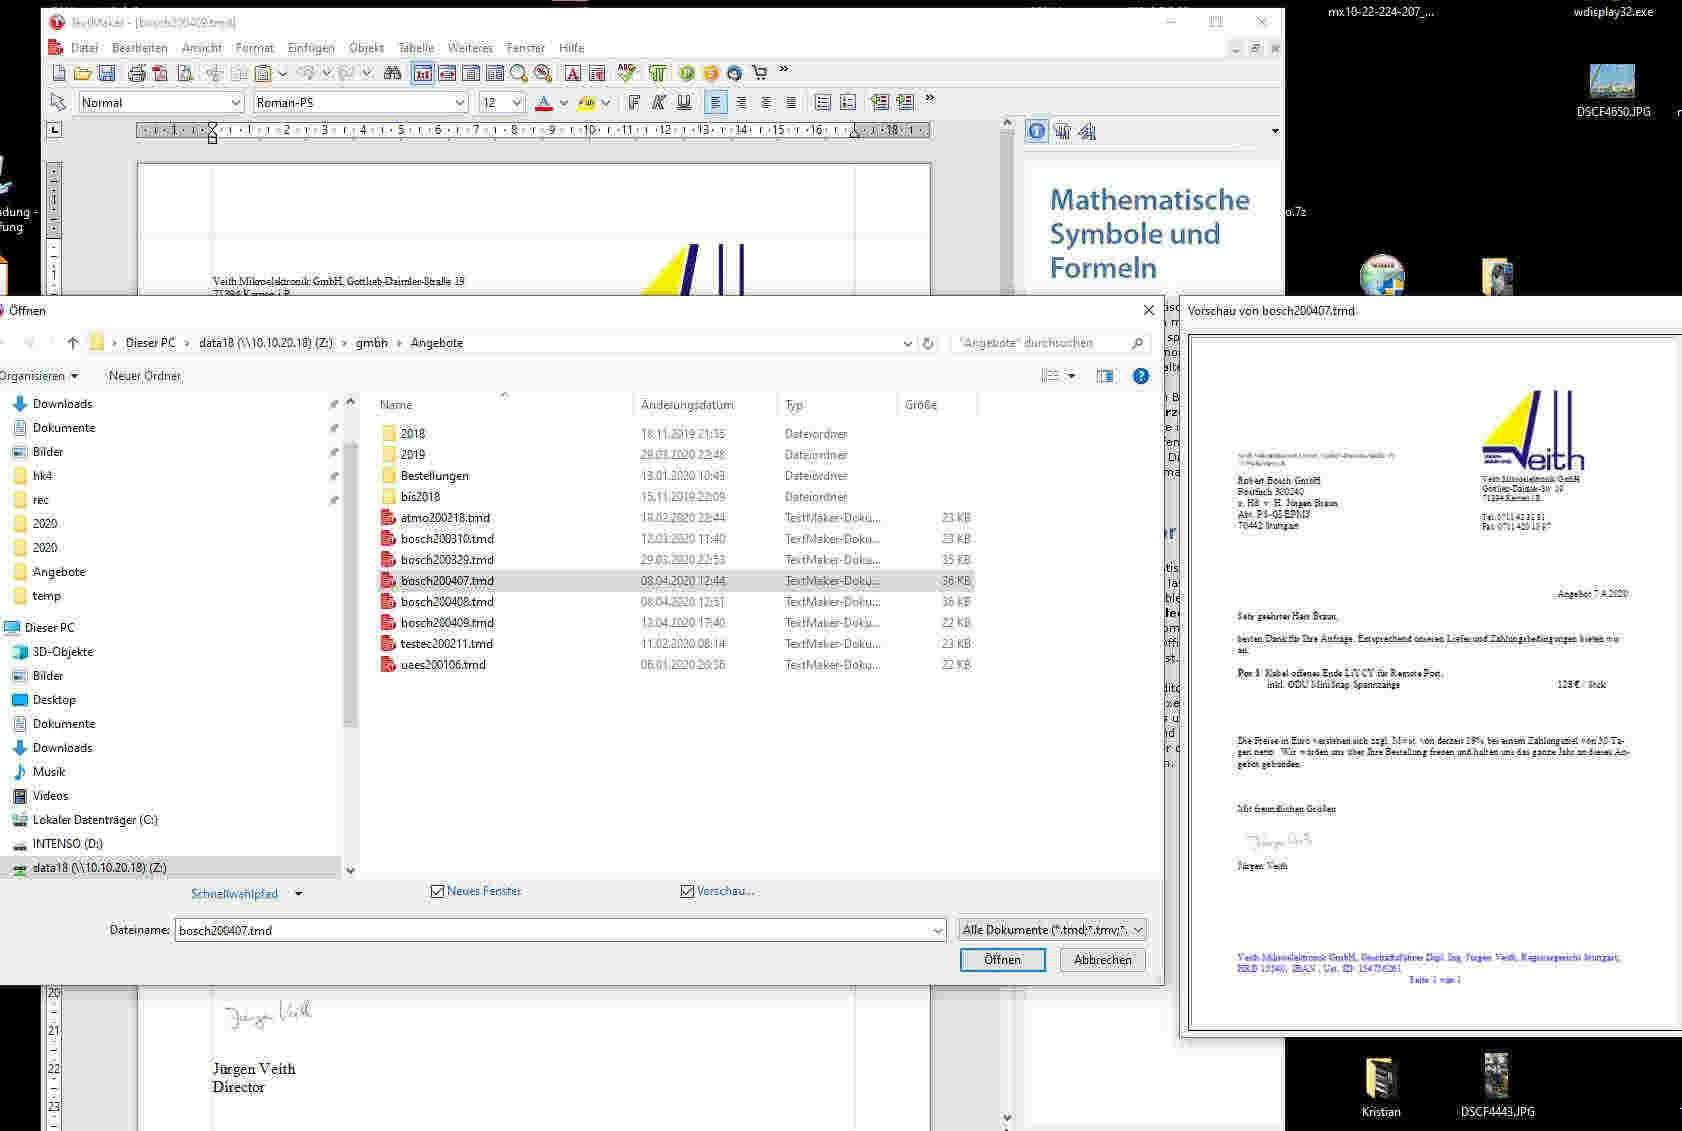Screen dimensions: 1682x1131
Task: Click the up-folder arrow in Open dialog
Action: pos(72,343)
